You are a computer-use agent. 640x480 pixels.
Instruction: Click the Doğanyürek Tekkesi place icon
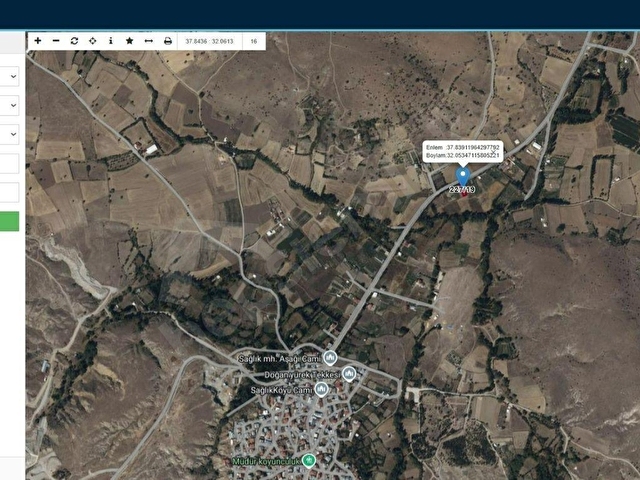pyautogui.click(x=349, y=373)
